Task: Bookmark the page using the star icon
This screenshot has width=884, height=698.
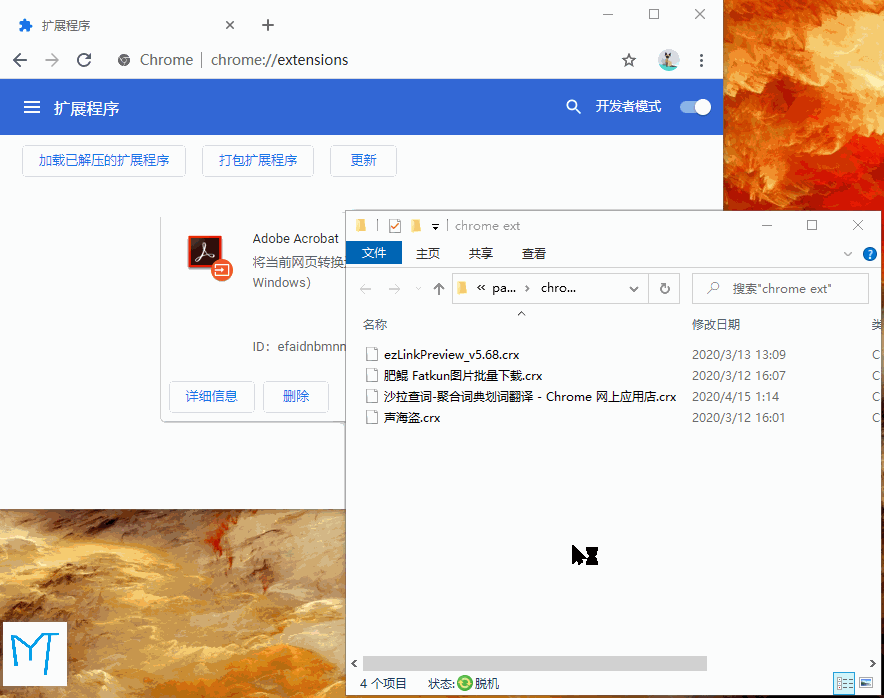Action: (x=629, y=60)
